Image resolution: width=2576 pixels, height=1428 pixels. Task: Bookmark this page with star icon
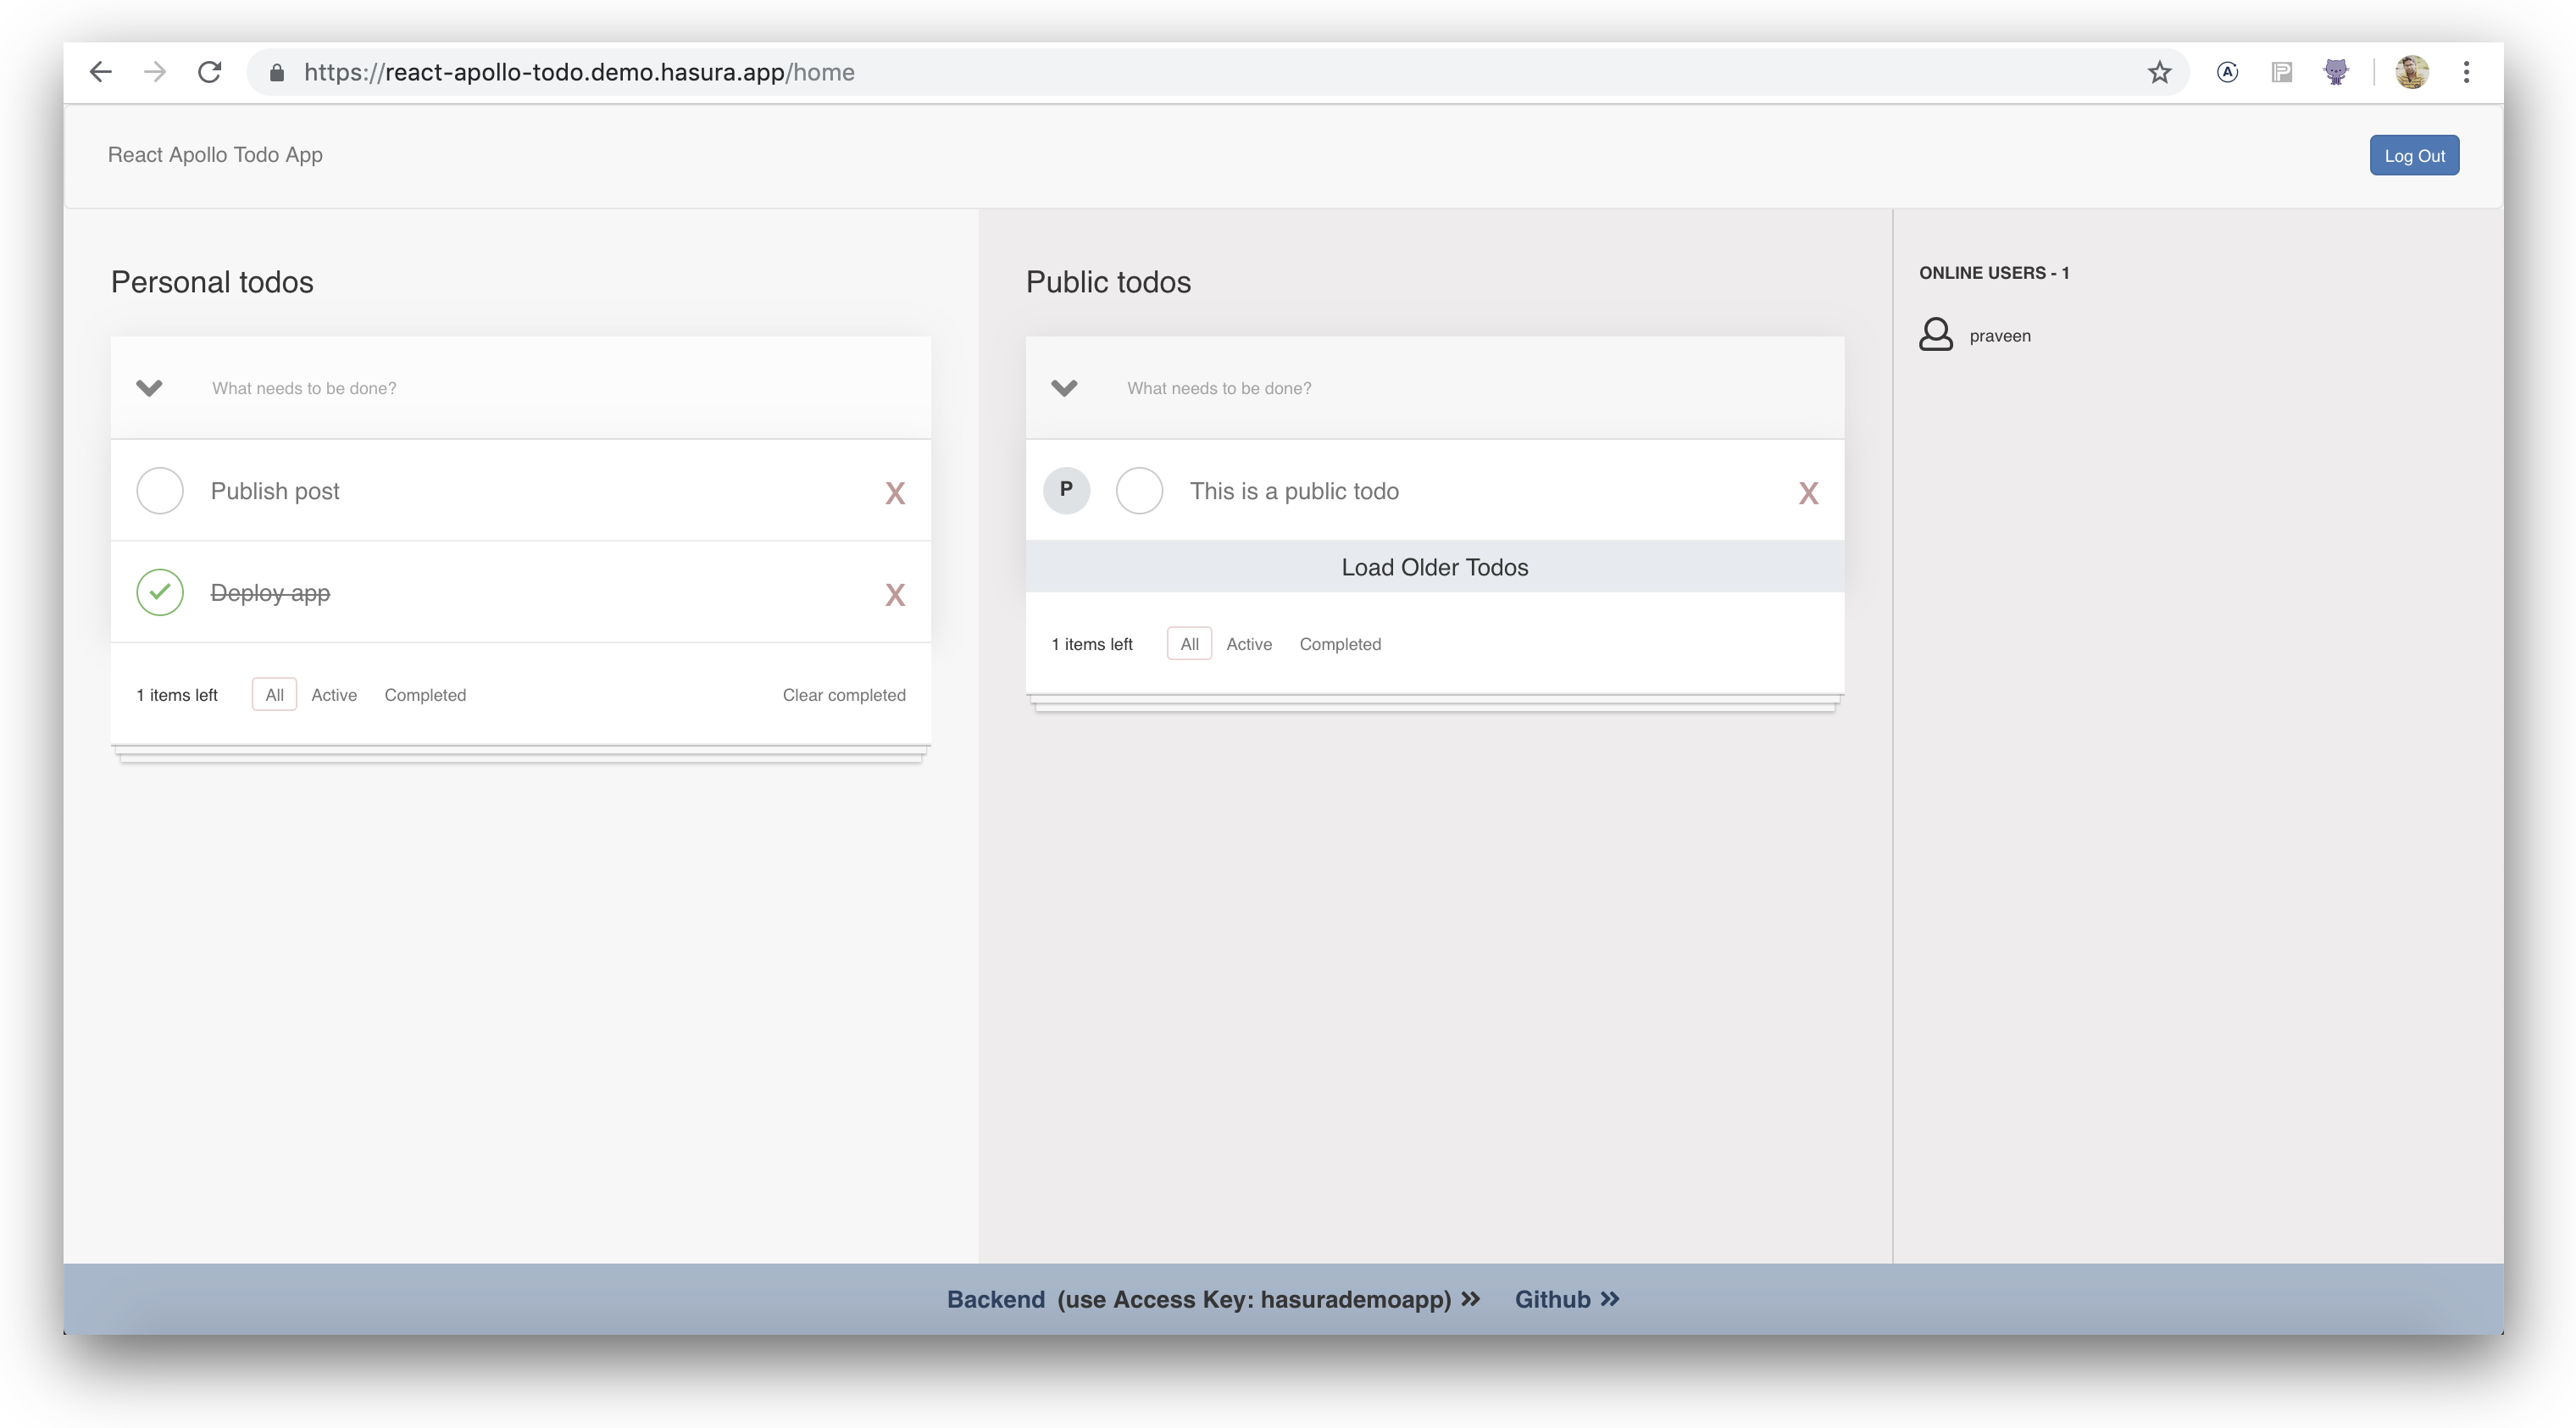click(2159, 72)
